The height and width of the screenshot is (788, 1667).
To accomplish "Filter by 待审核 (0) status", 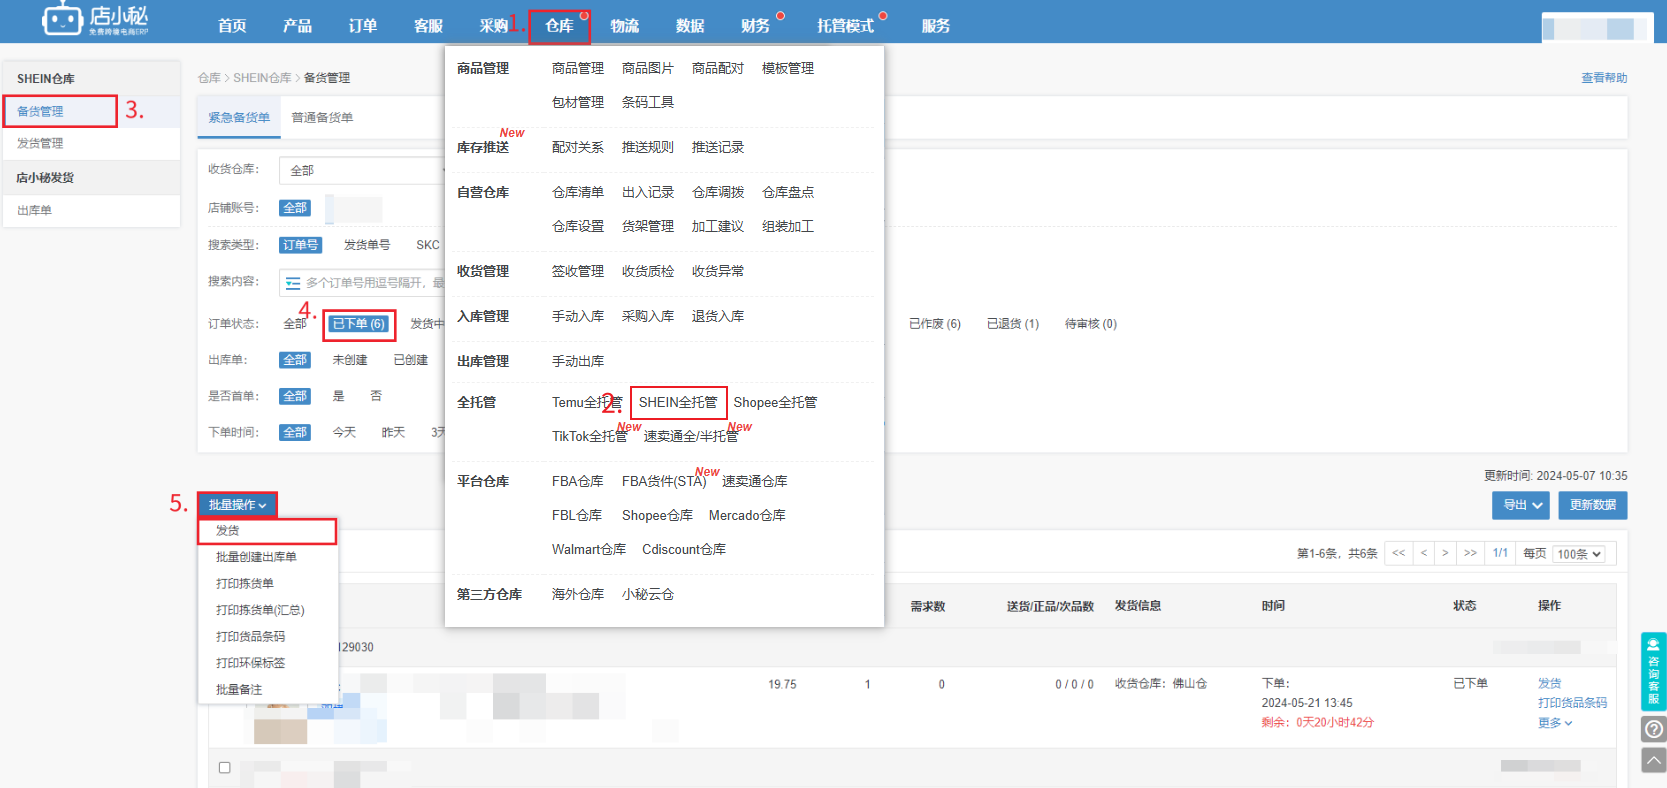I will click(1091, 324).
